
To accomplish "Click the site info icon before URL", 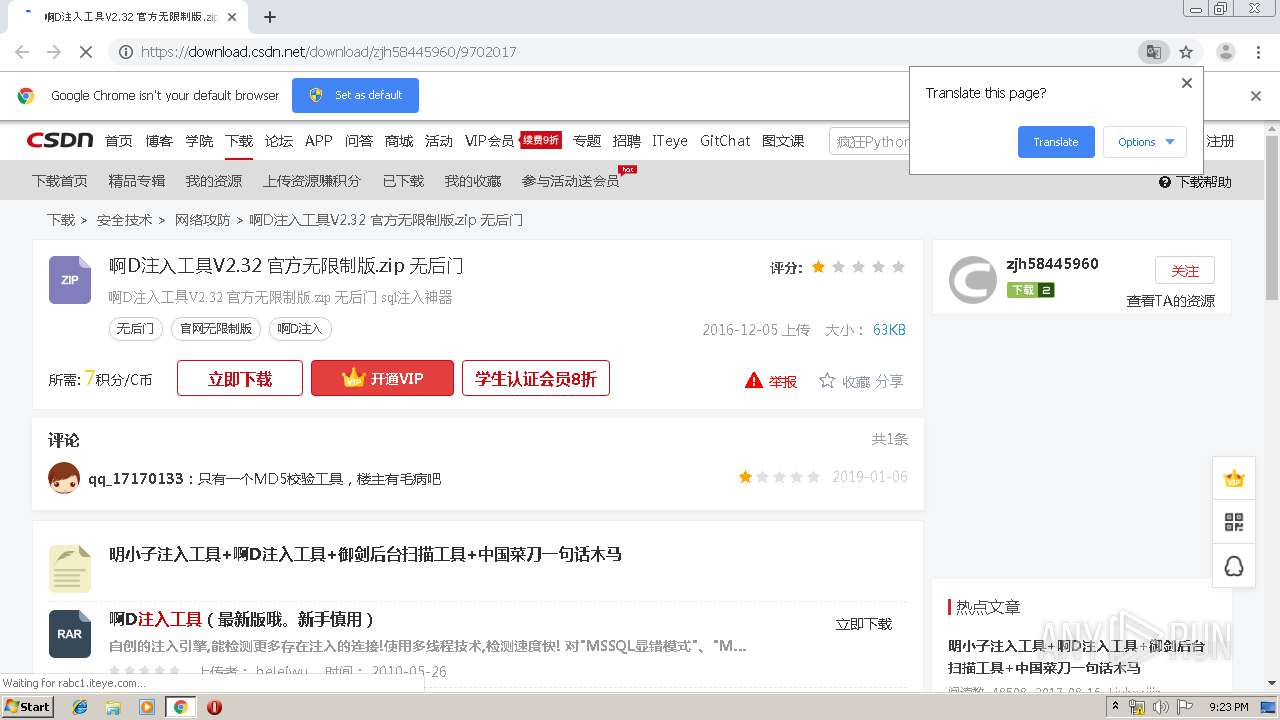I will tap(126, 52).
